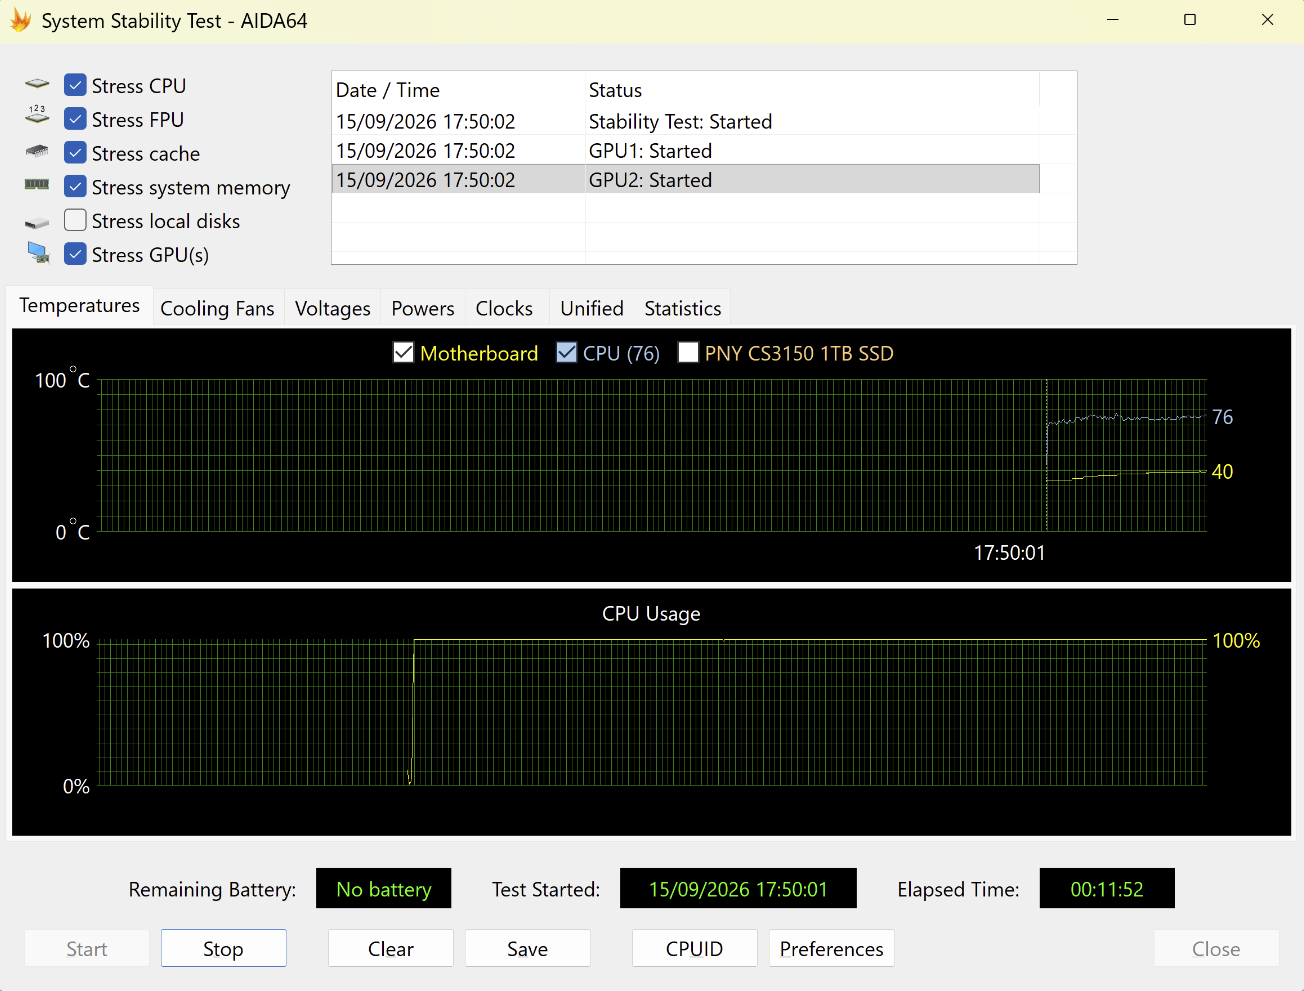Close the window with the title bar X
This screenshot has width=1304, height=991.
pos(1268,20)
